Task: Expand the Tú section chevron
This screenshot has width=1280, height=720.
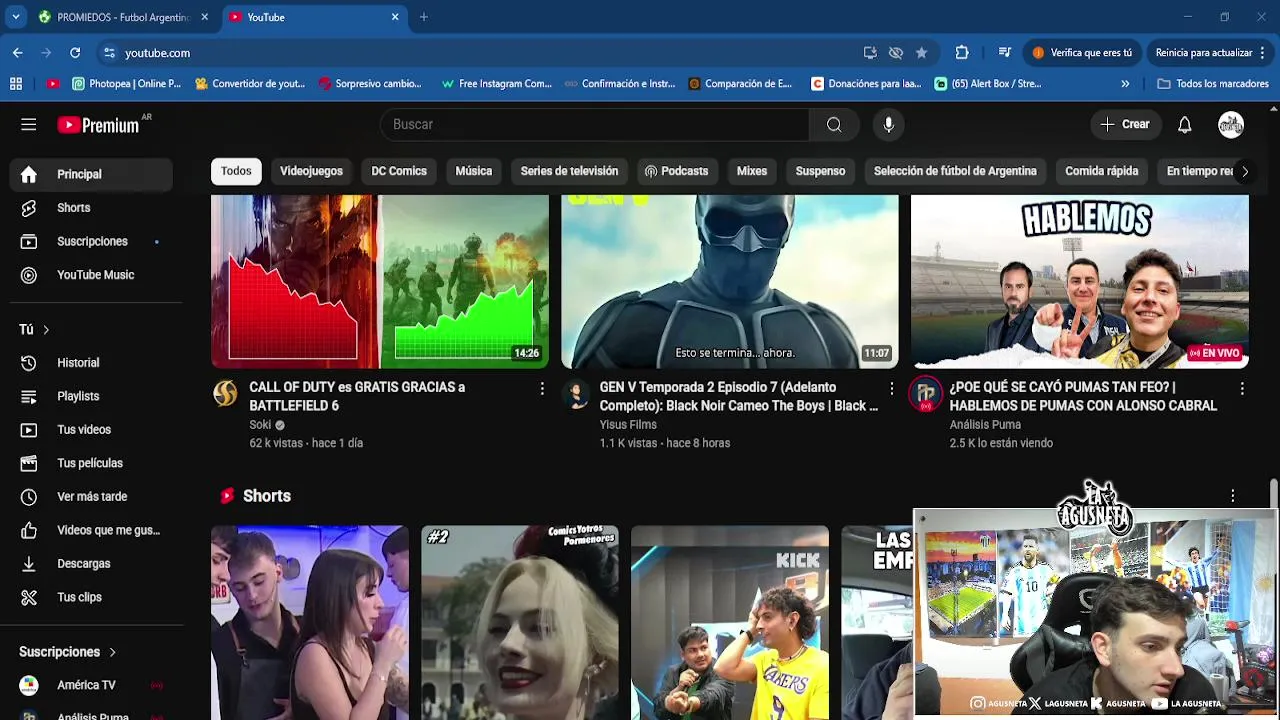Action: click(46, 330)
